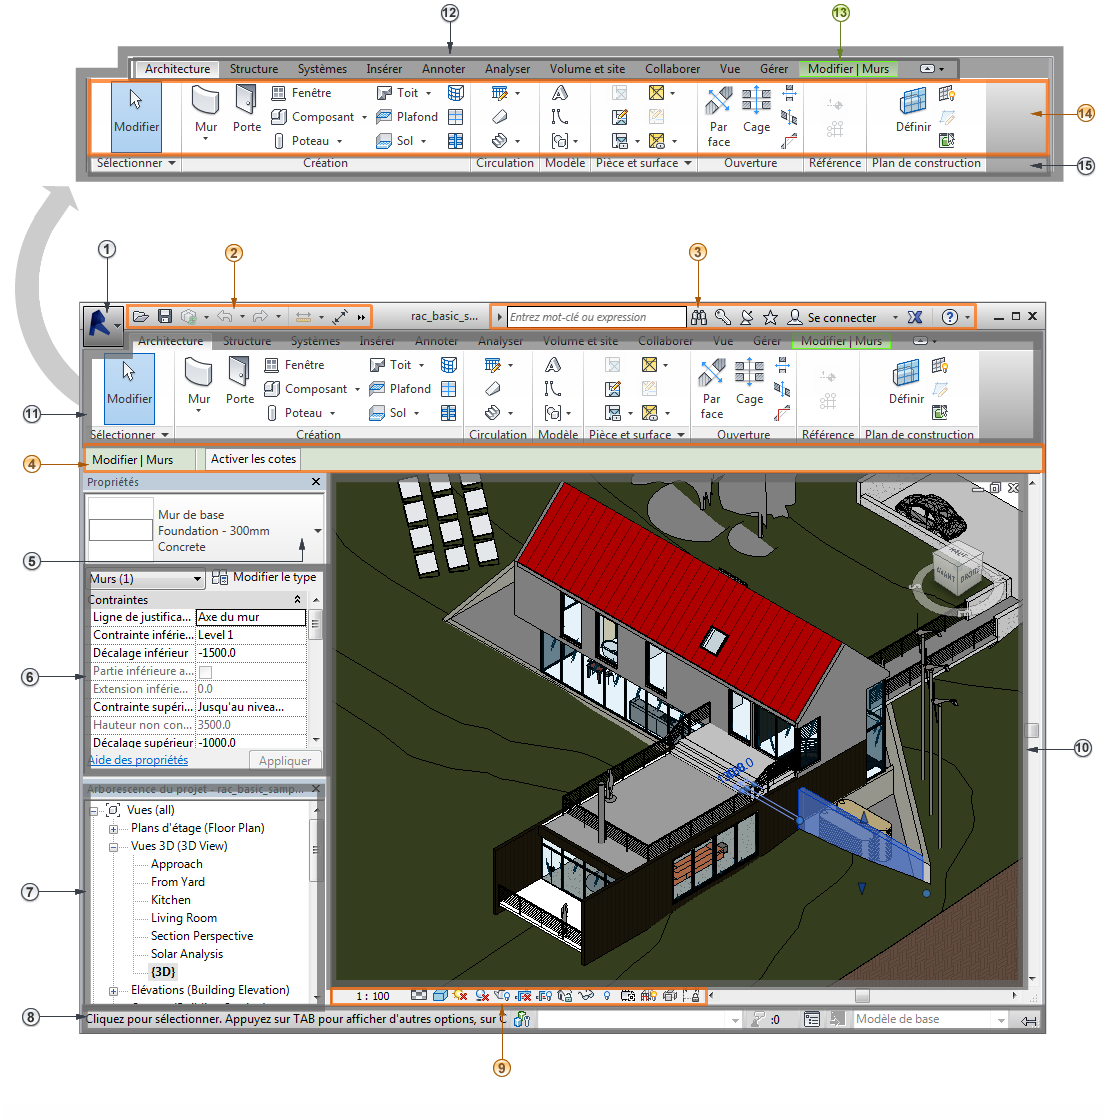Toggle Shadows off icon in view control bar

click(x=482, y=996)
